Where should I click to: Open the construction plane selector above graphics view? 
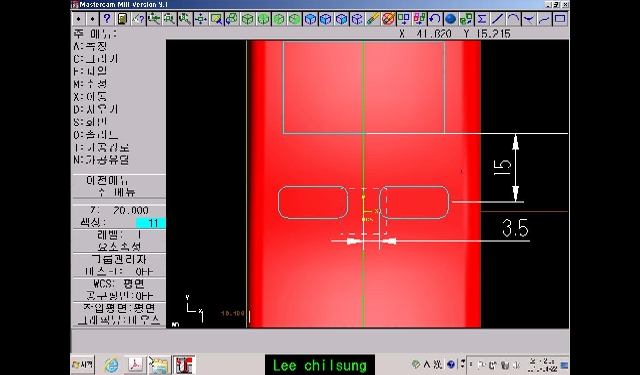[x=119, y=308]
